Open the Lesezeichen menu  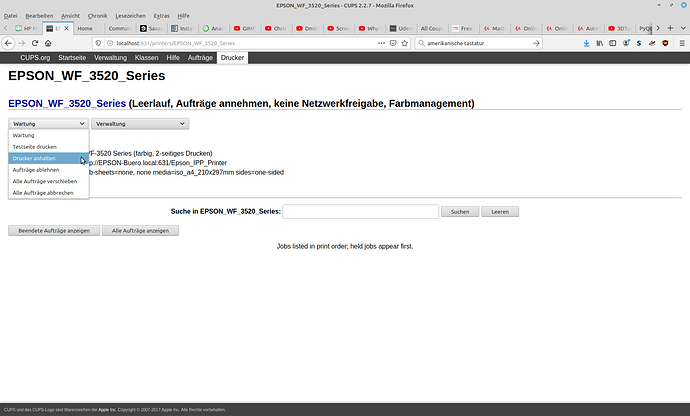coord(130,16)
